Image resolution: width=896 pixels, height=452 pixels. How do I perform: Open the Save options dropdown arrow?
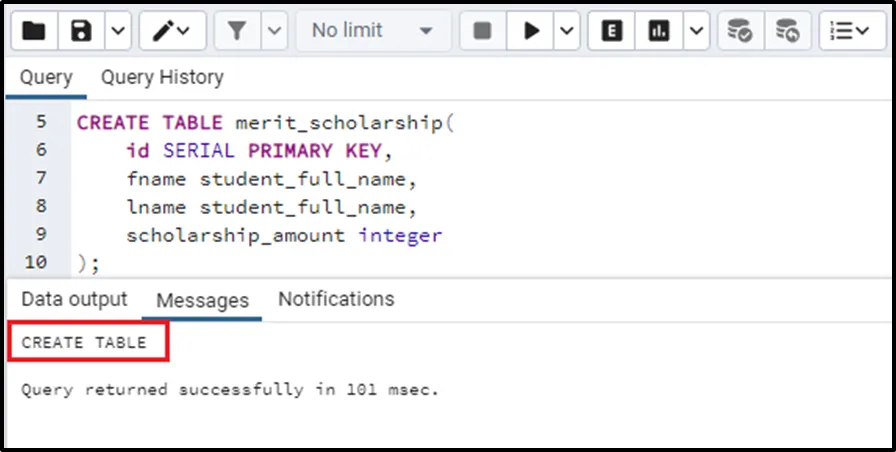tap(117, 31)
